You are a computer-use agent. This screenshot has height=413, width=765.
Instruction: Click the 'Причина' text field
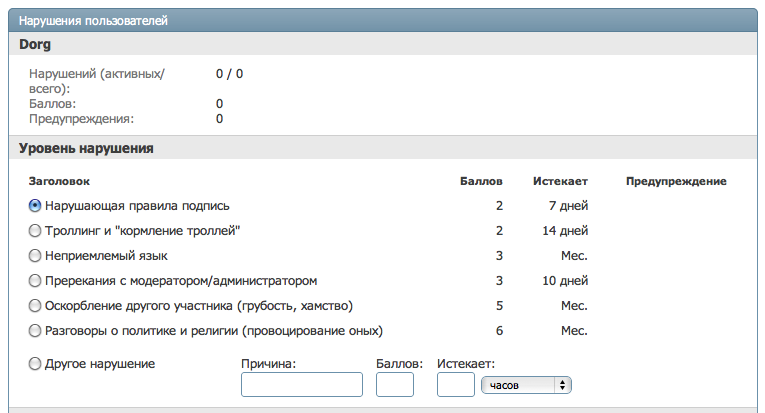coord(302,385)
